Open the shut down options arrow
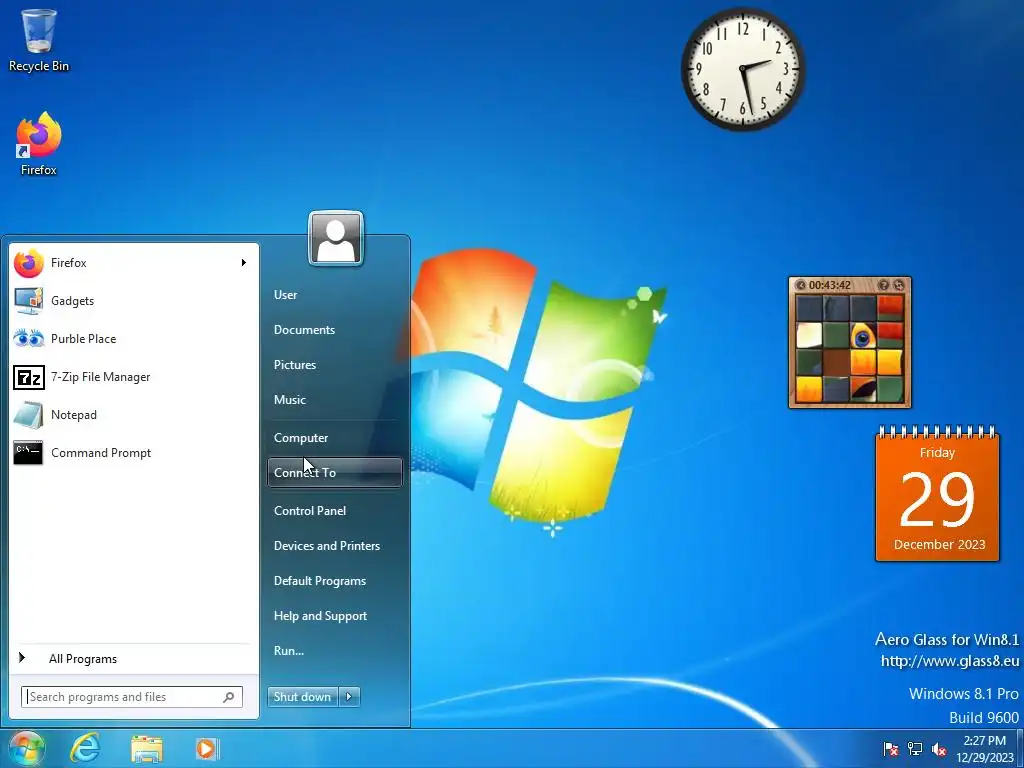 point(349,697)
